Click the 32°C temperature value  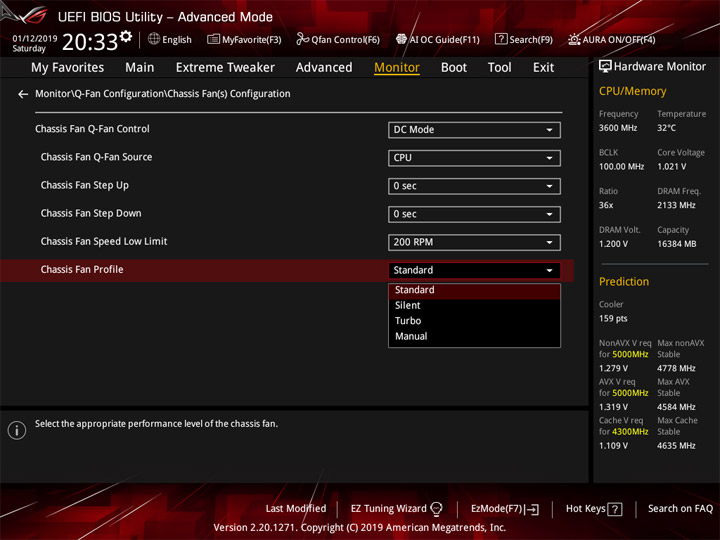pyautogui.click(x=666, y=128)
